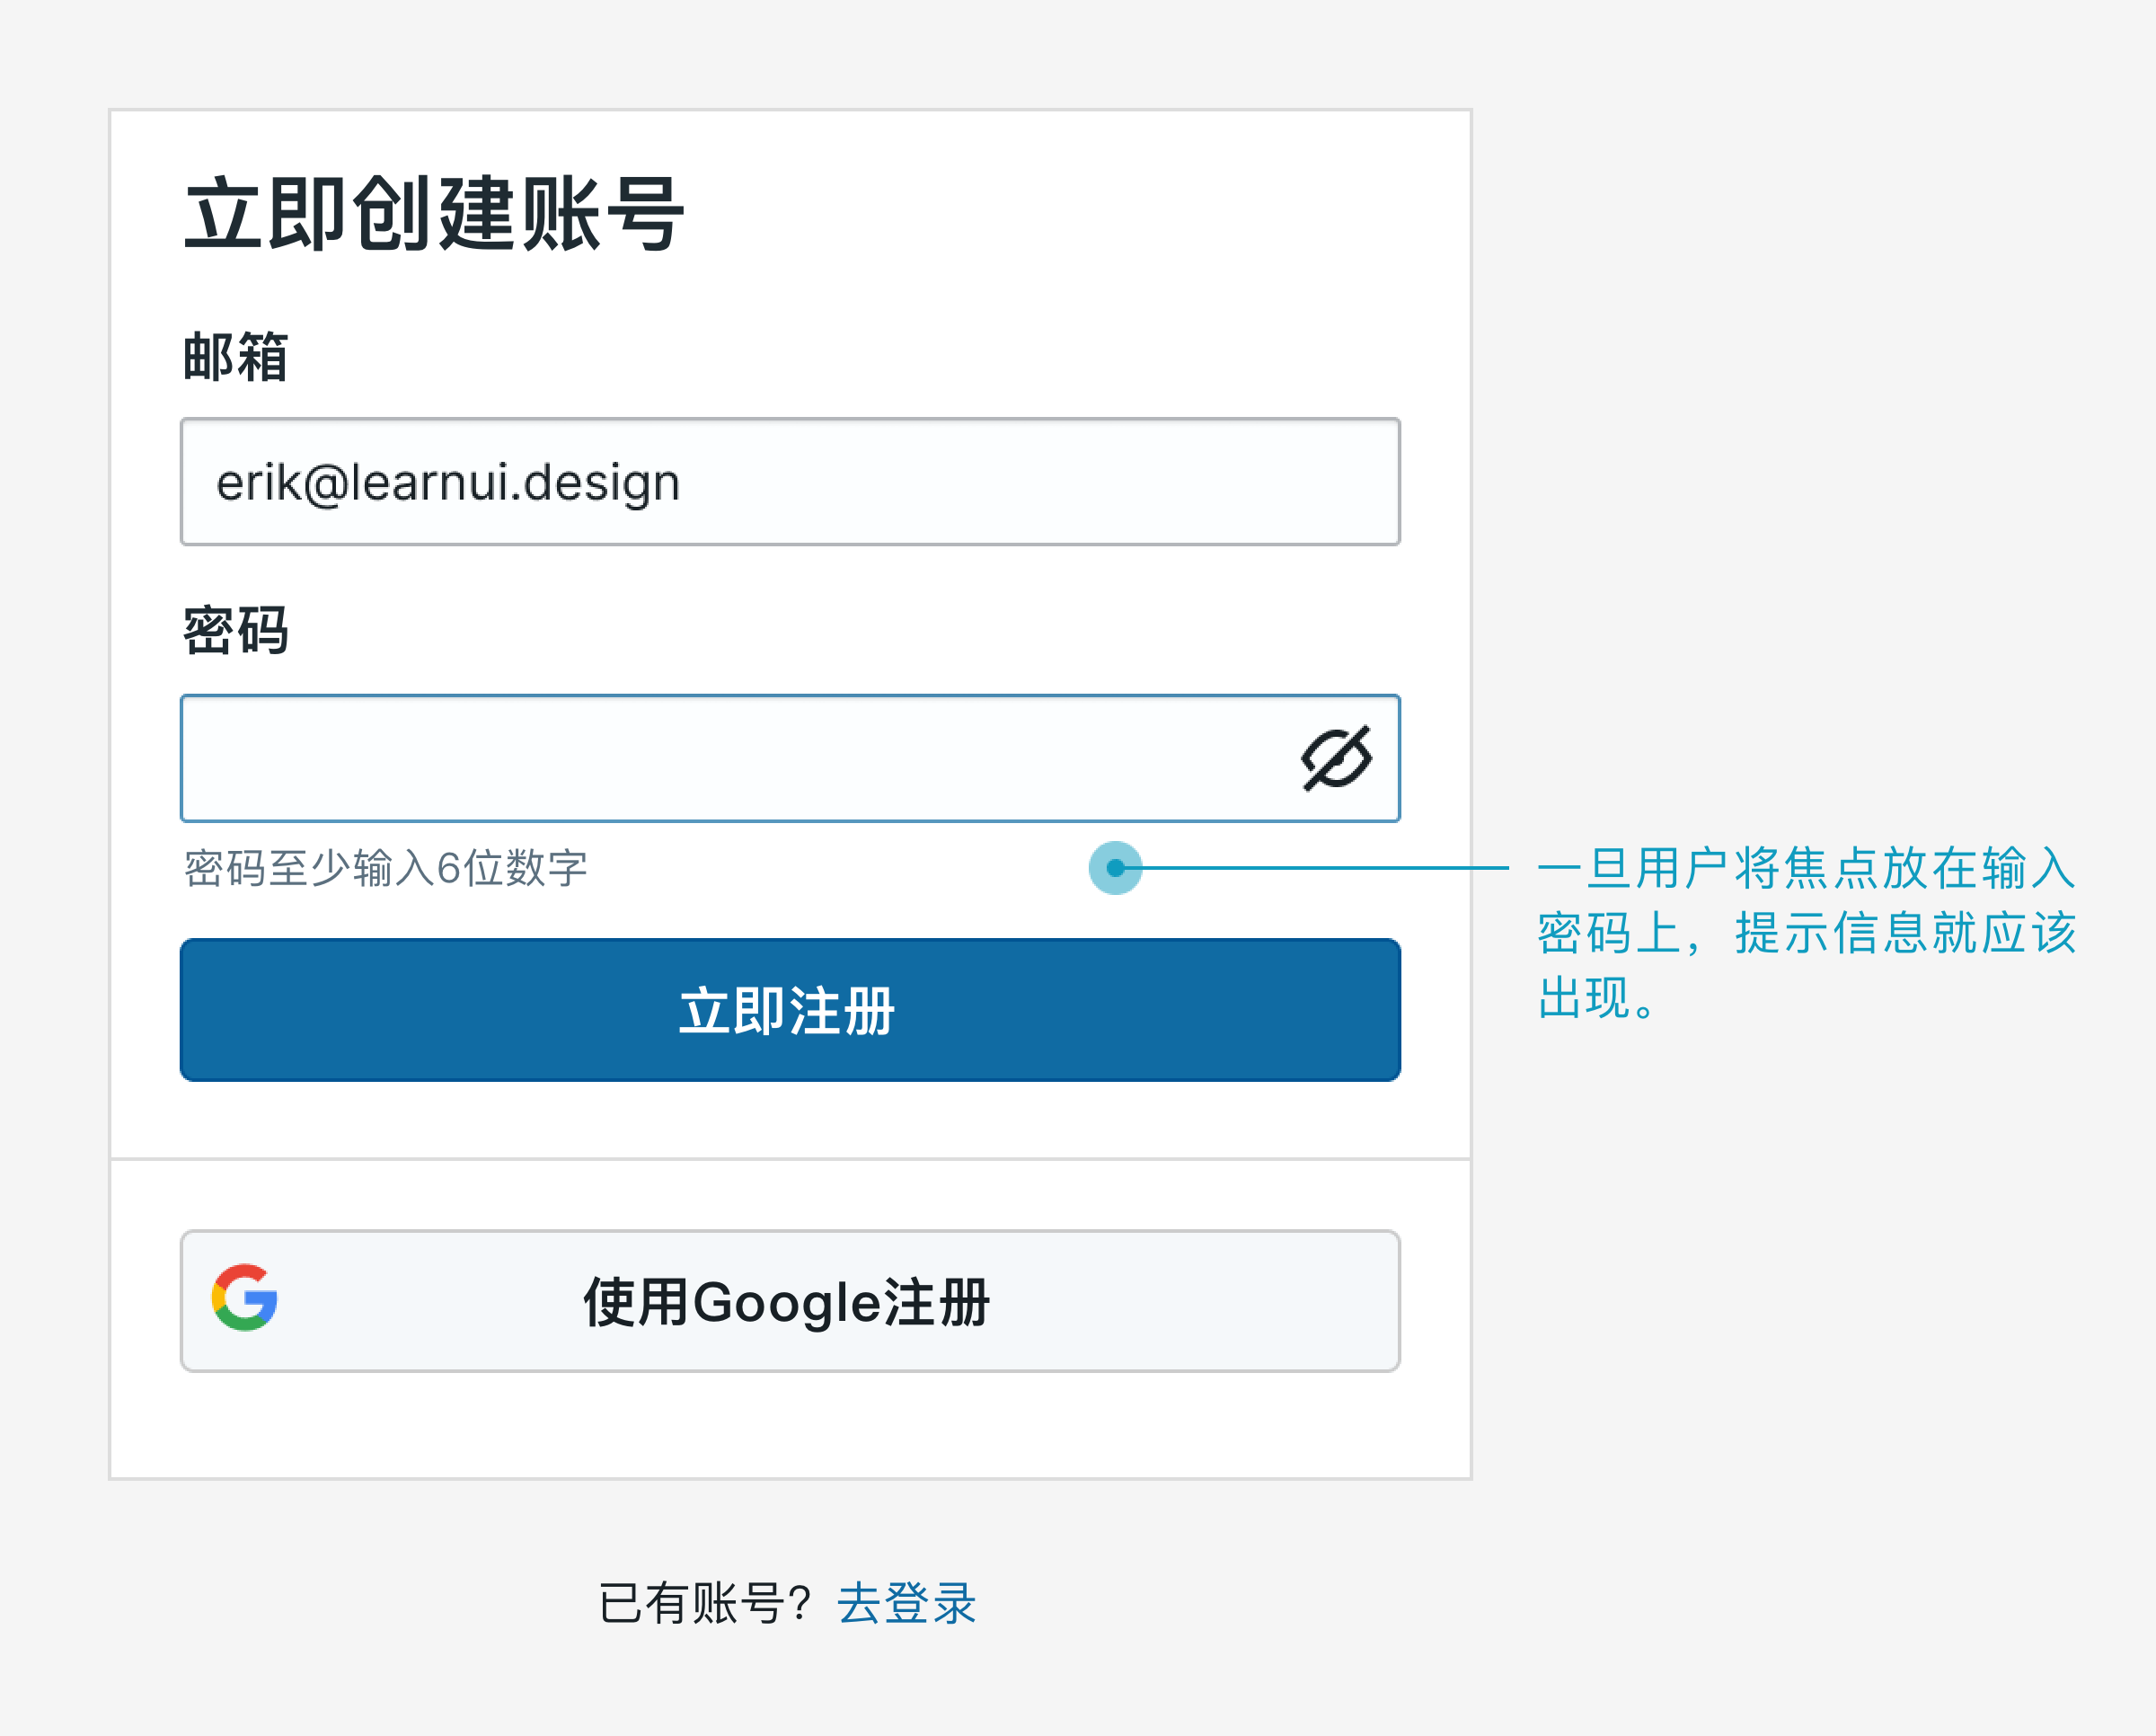This screenshot has width=2156, height=1736.
Task: Click the 密码 field label
Action: (x=236, y=630)
